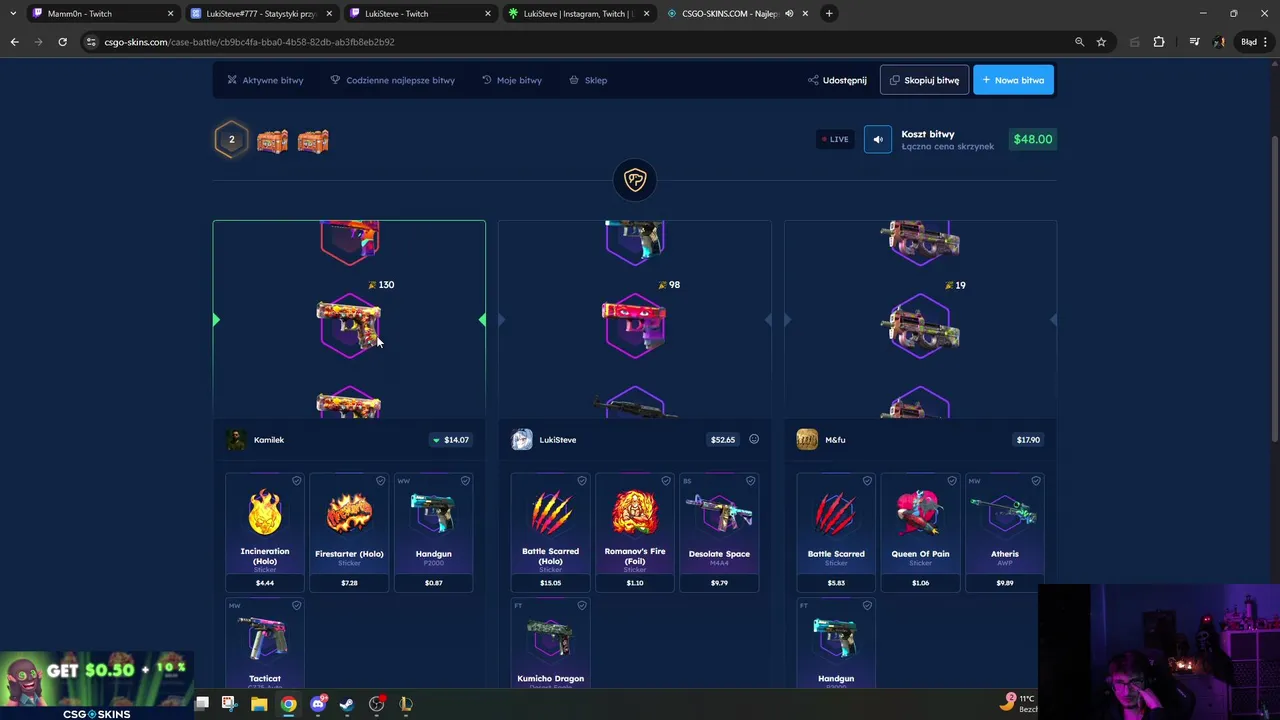1280x720 pixels.
Task: Open Codzienne najlepsze bitwy tab
Action: 392,80
